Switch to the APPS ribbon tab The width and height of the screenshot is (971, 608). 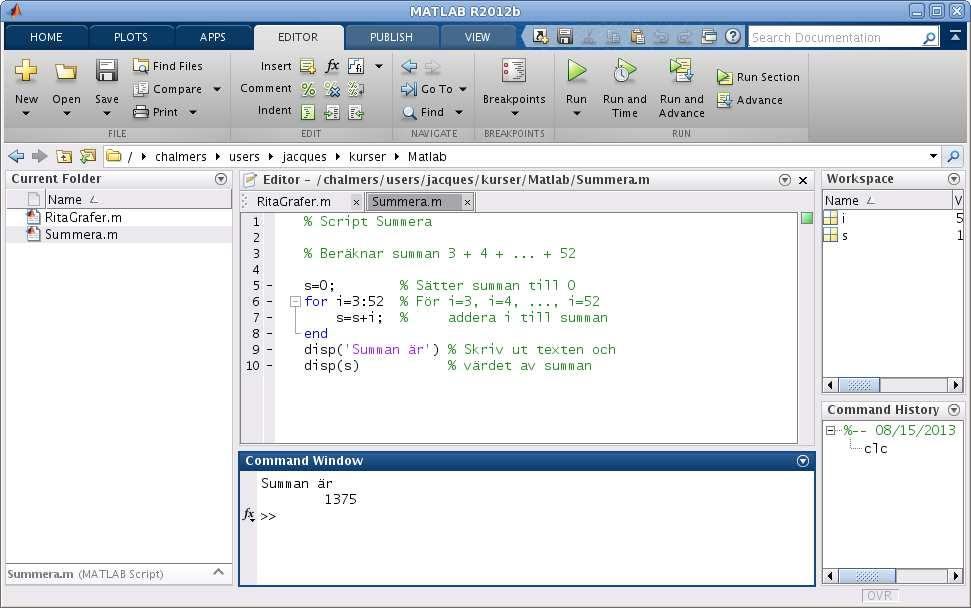click(212, 37)
